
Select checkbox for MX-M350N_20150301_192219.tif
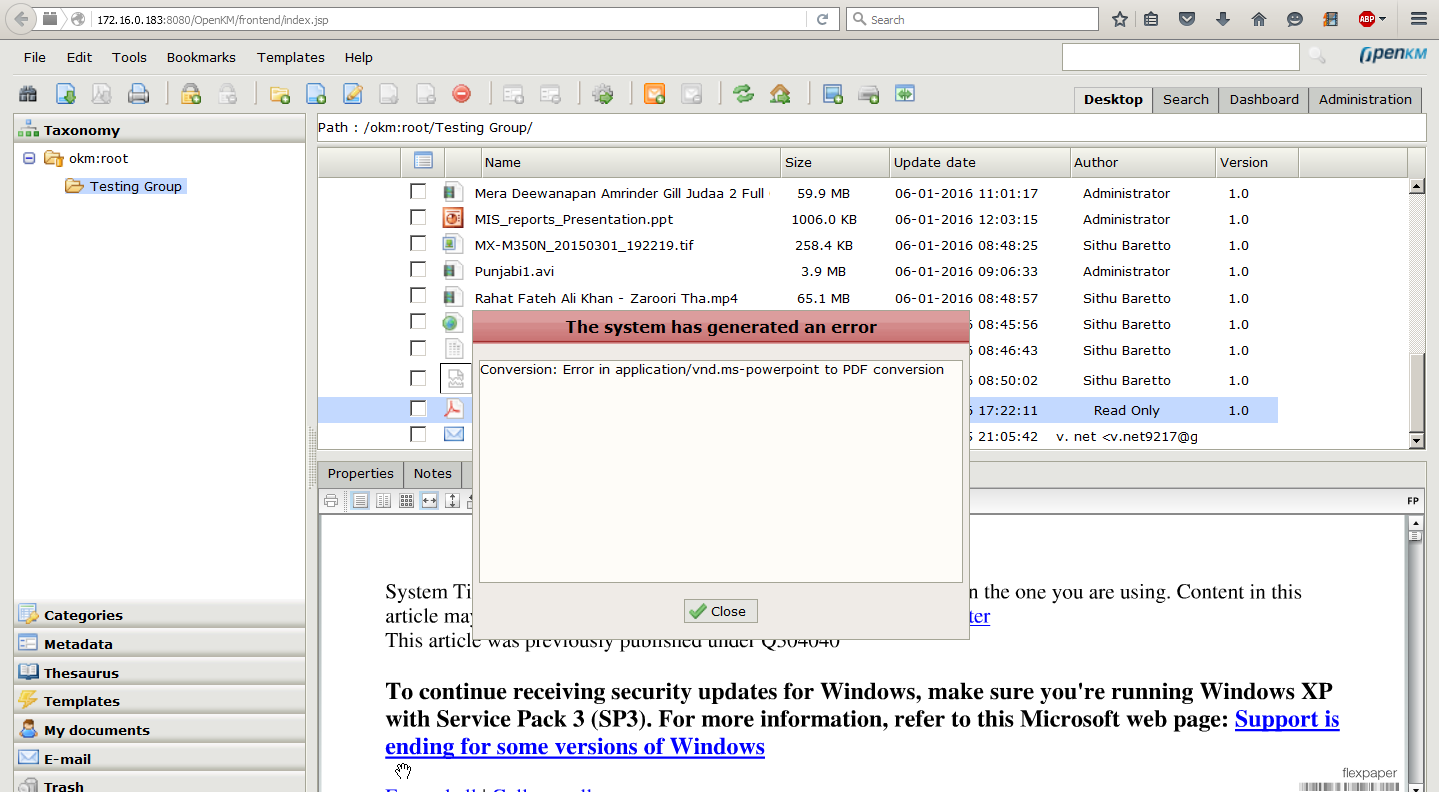click(x=418, y=244)
